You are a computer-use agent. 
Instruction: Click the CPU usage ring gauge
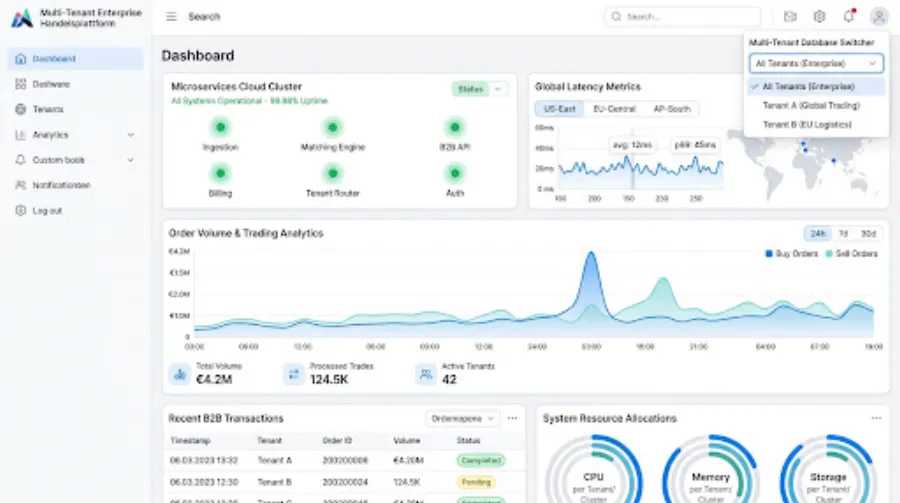593,471
